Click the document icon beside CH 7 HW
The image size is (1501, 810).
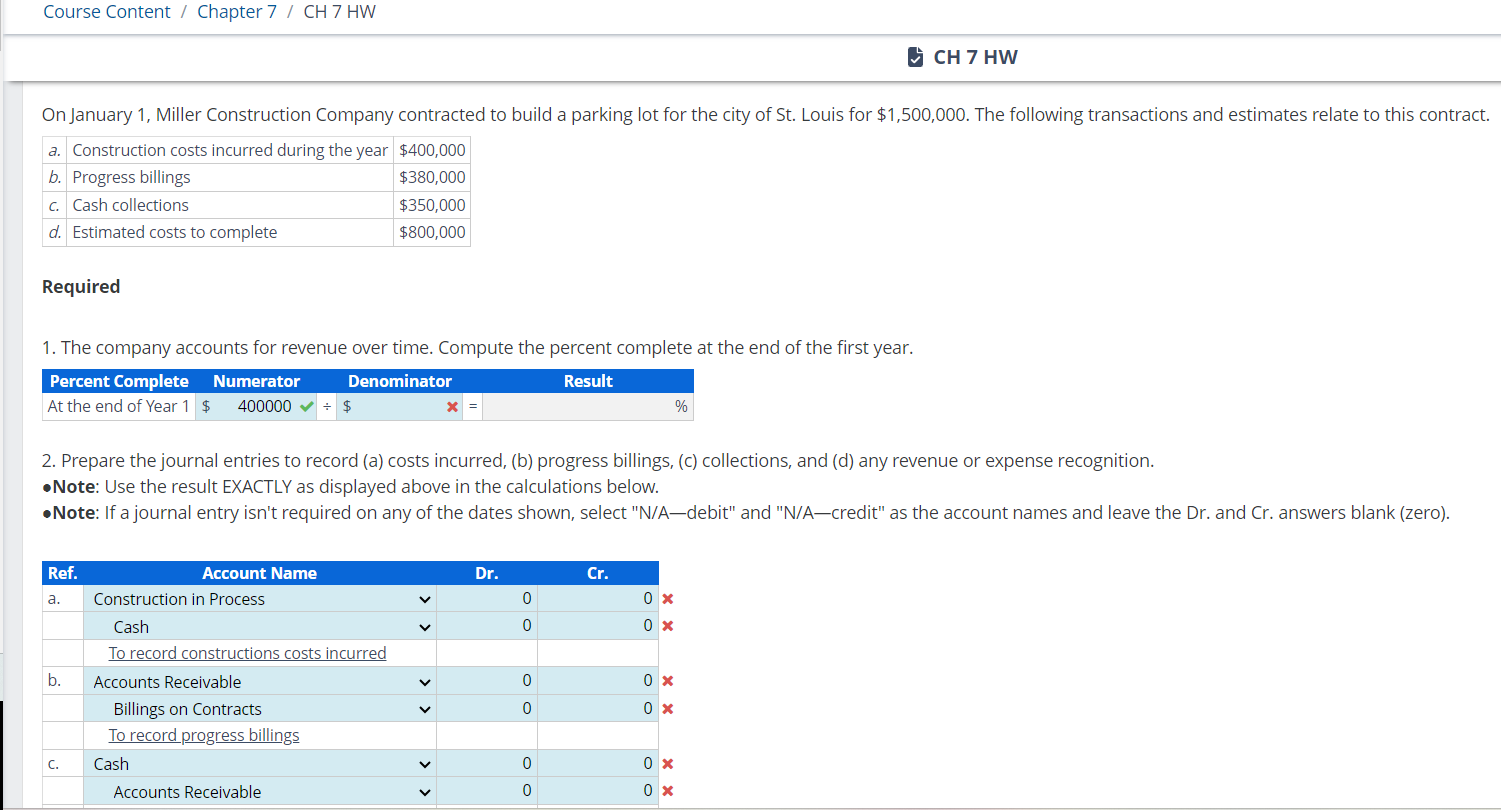tap(916, 56)
